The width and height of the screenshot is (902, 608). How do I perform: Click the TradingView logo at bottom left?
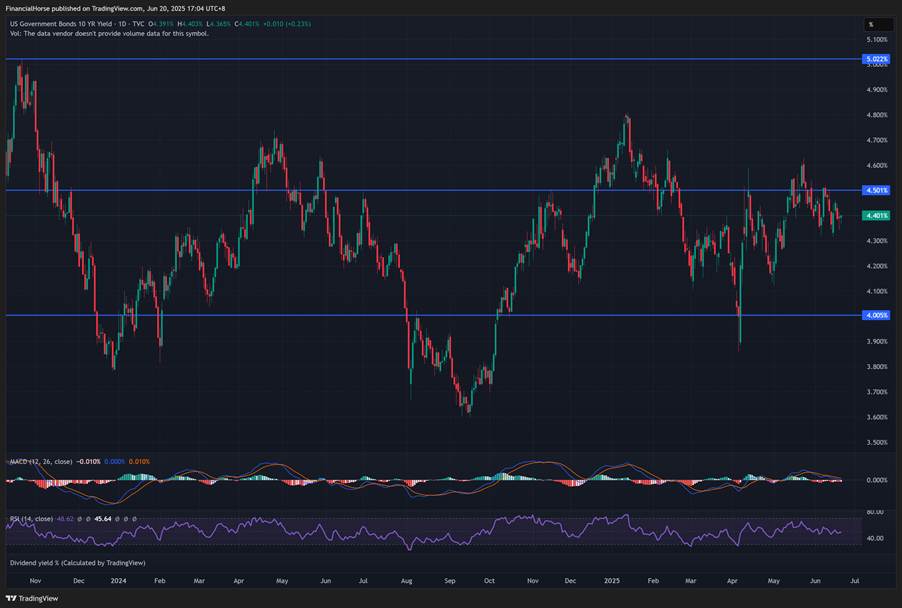pyautogui.click(x=32, y=598)
